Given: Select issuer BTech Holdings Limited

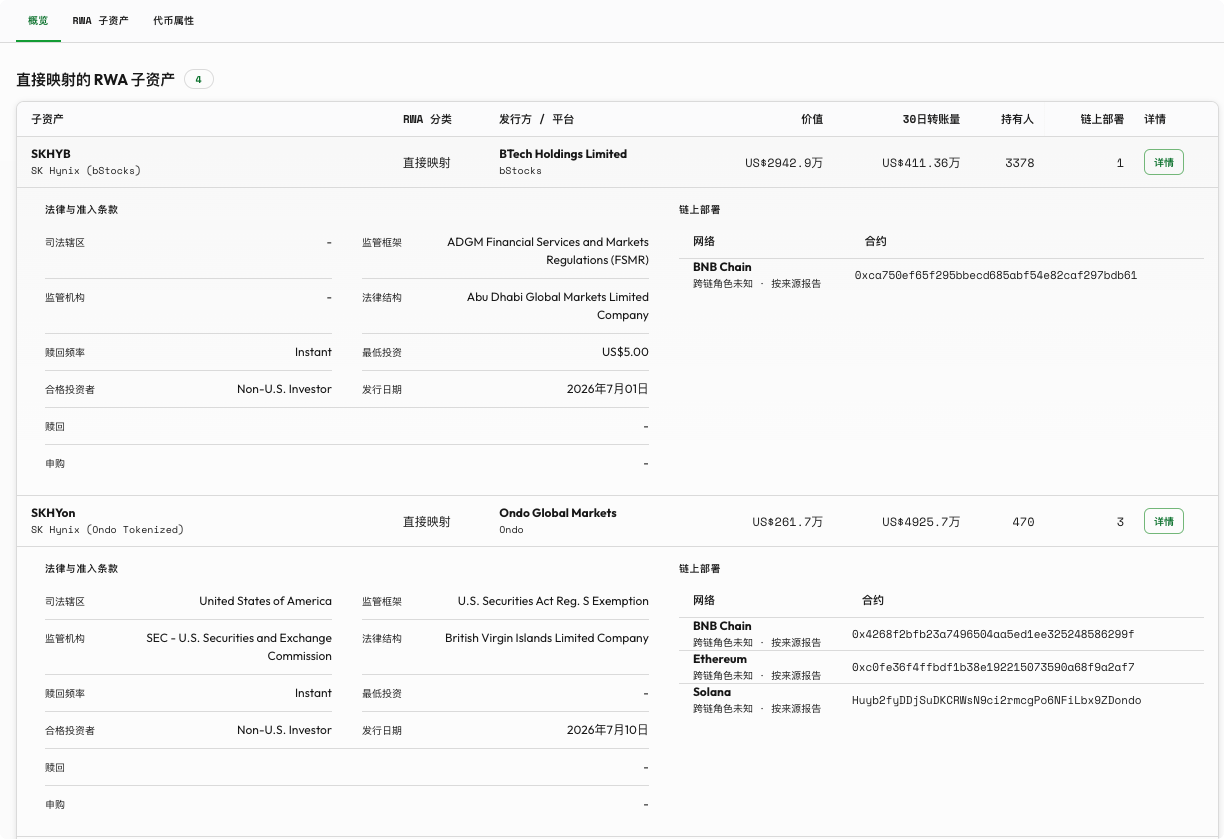Looking at the screenshot, I should (563, 154).
